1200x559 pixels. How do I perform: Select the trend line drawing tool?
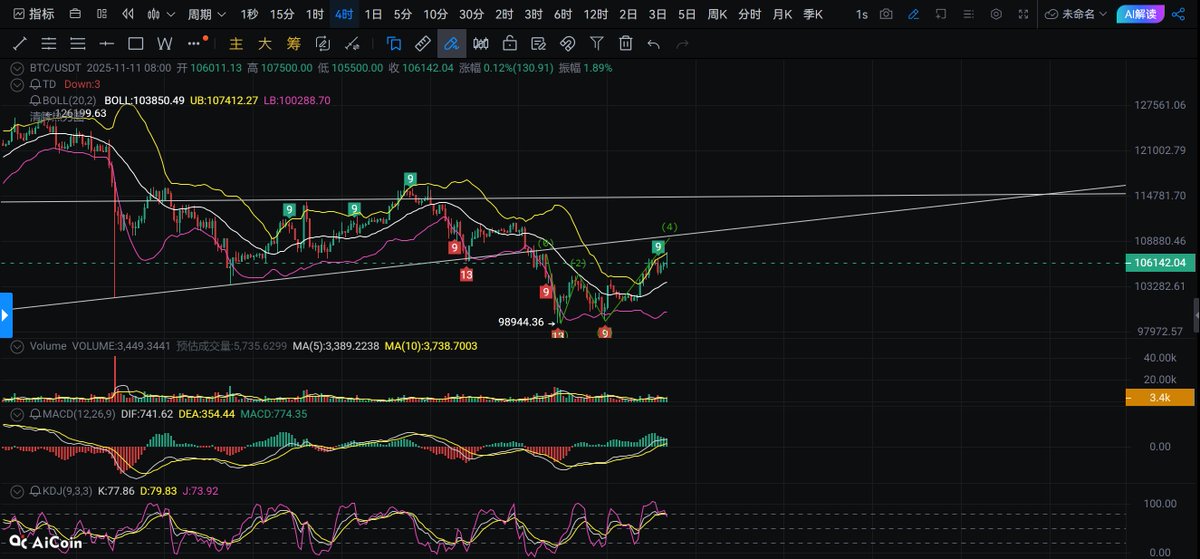pyautogui.click(x=21, y=43)
